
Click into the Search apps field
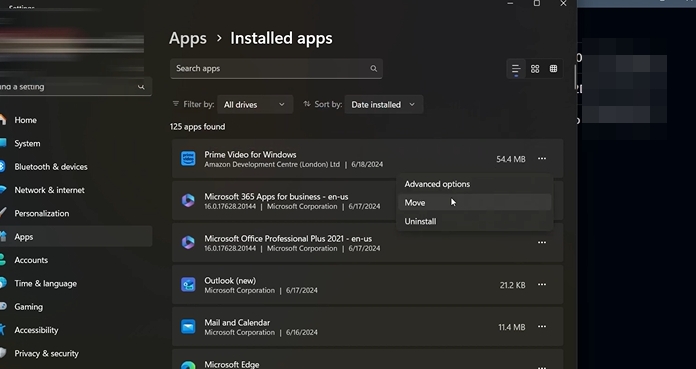pos(276,68)
